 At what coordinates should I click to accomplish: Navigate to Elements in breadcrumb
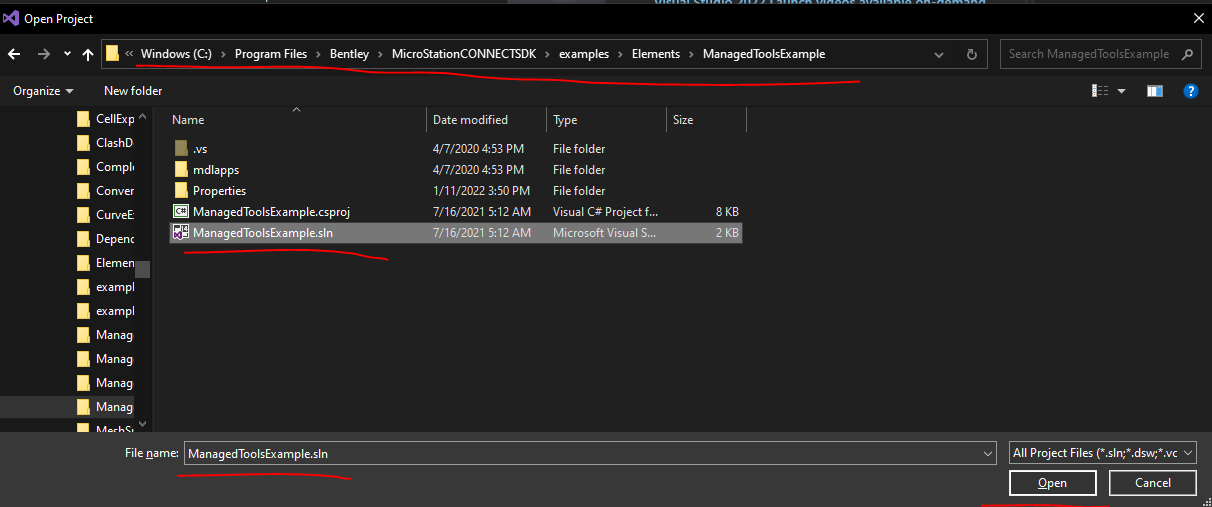[x=656, y=54]
